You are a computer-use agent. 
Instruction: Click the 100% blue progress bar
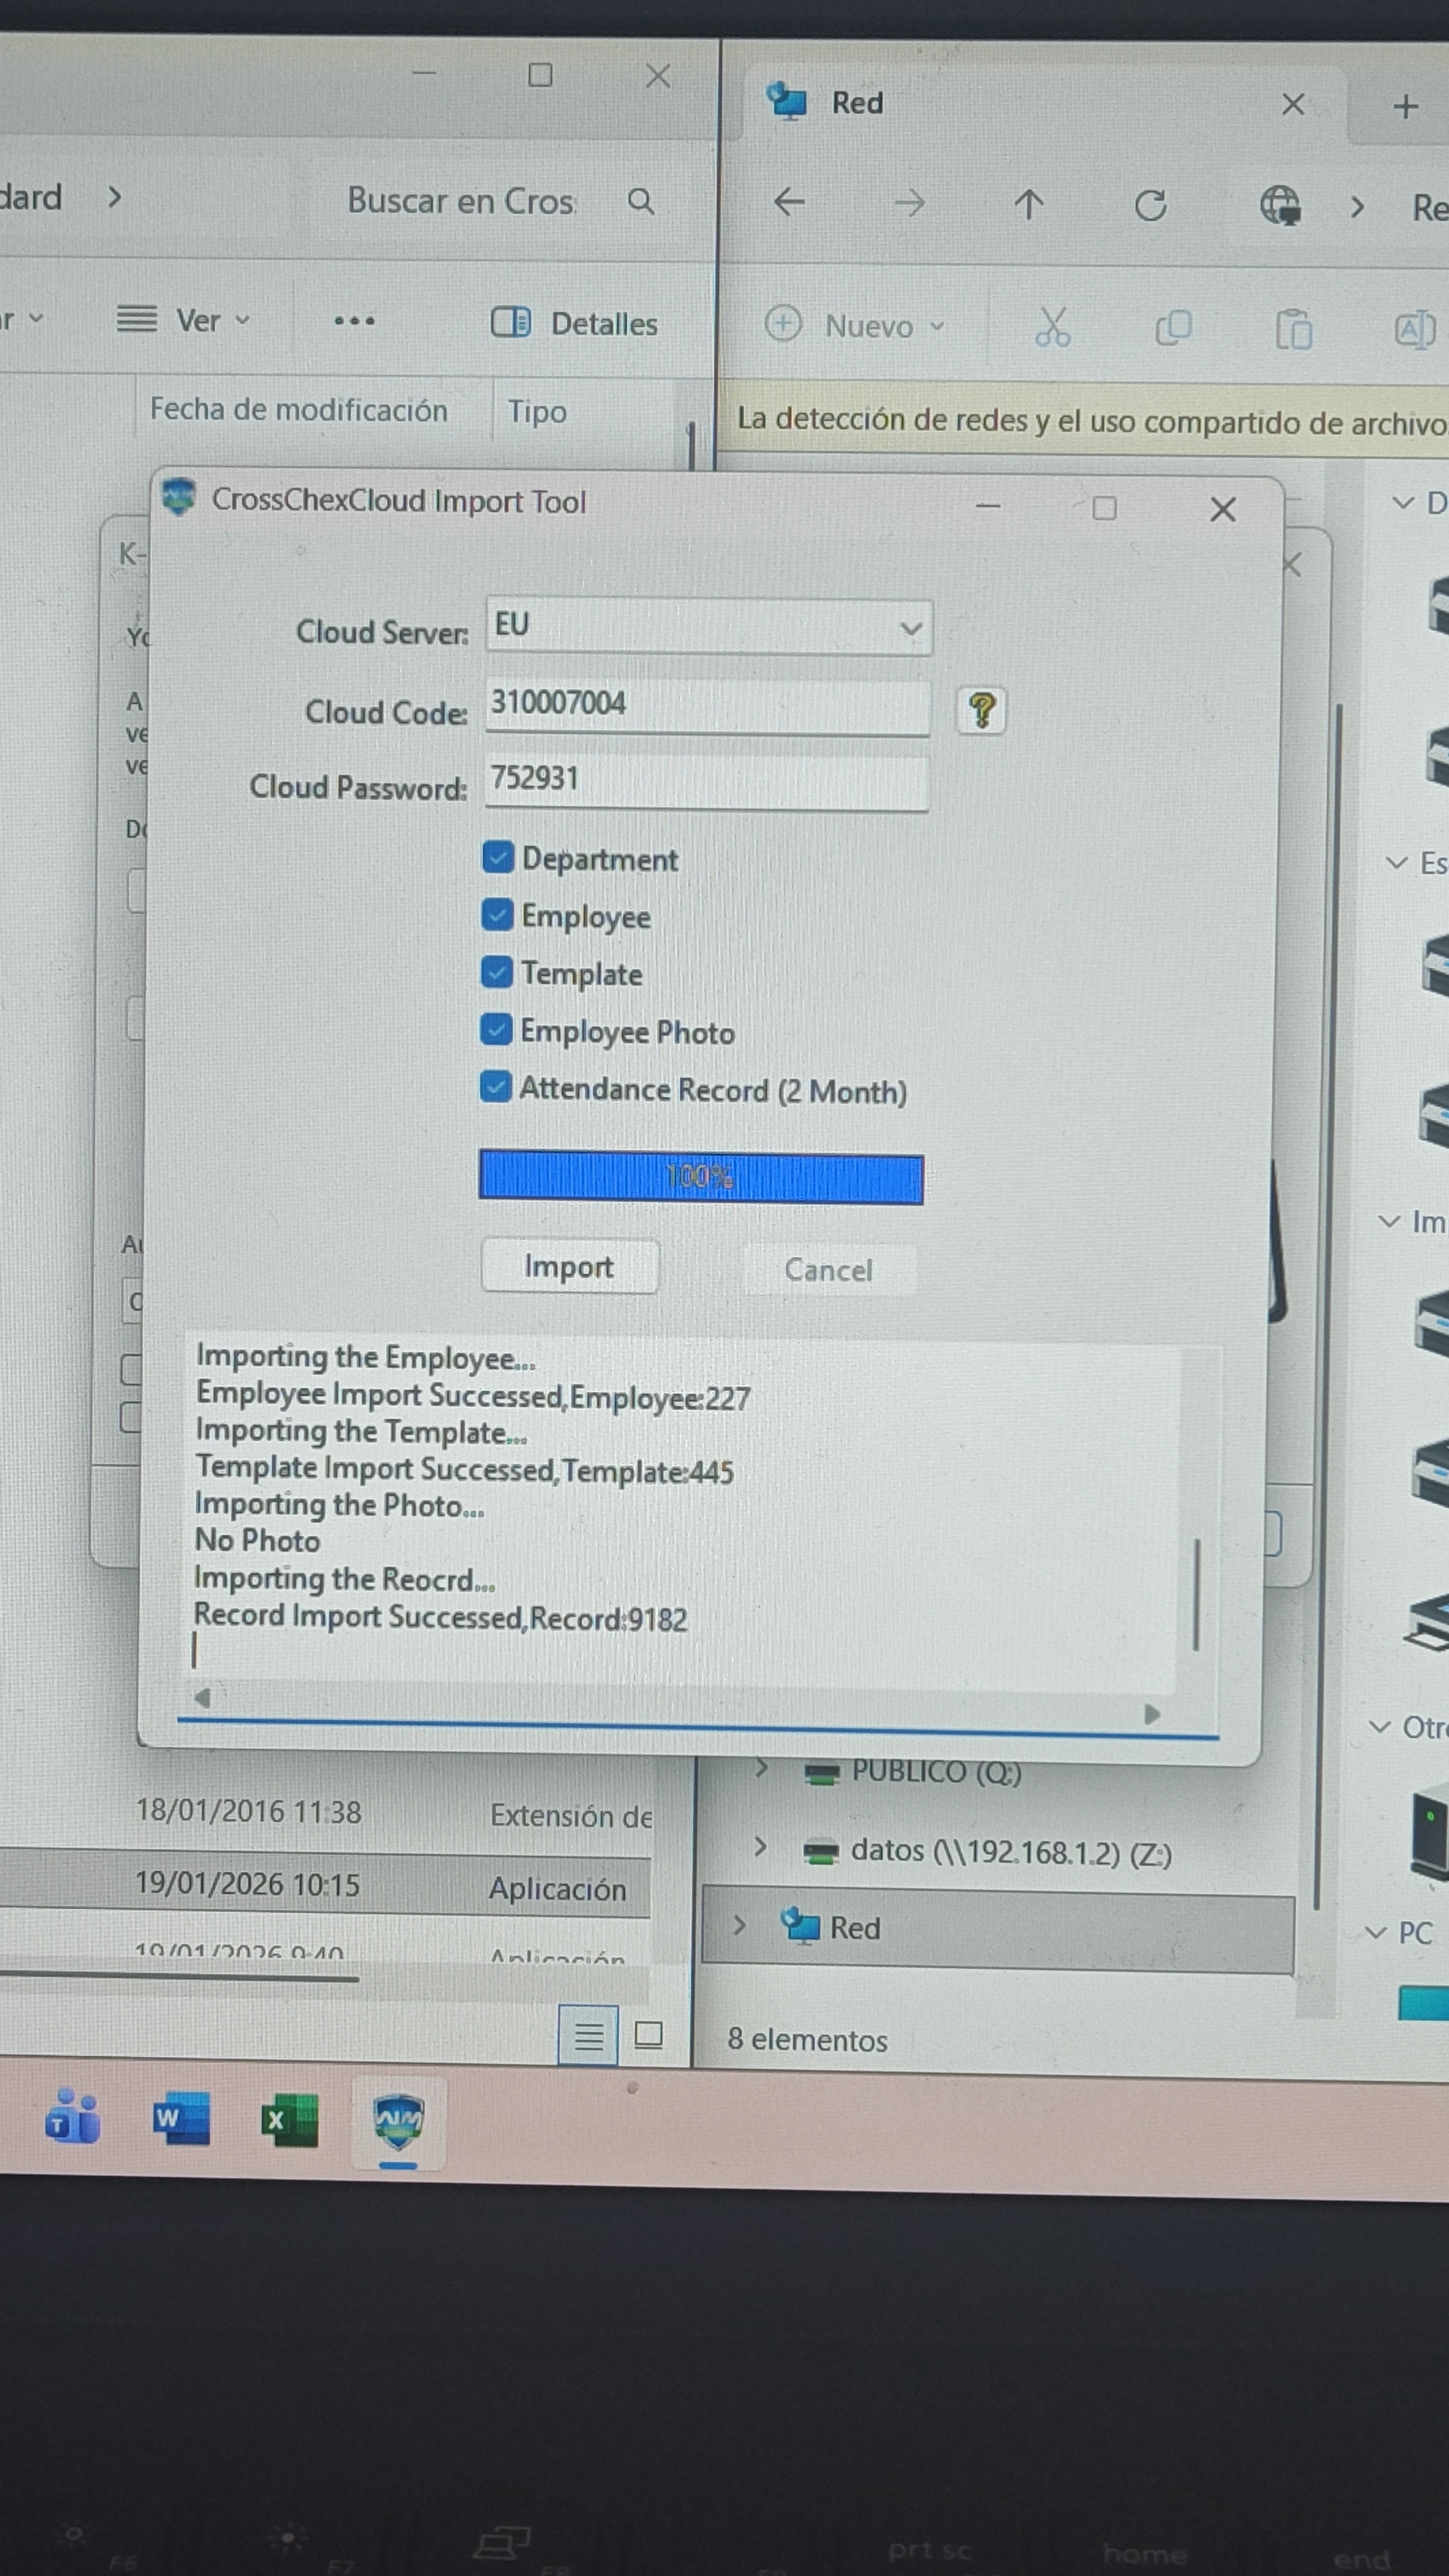pos(701,1176)
